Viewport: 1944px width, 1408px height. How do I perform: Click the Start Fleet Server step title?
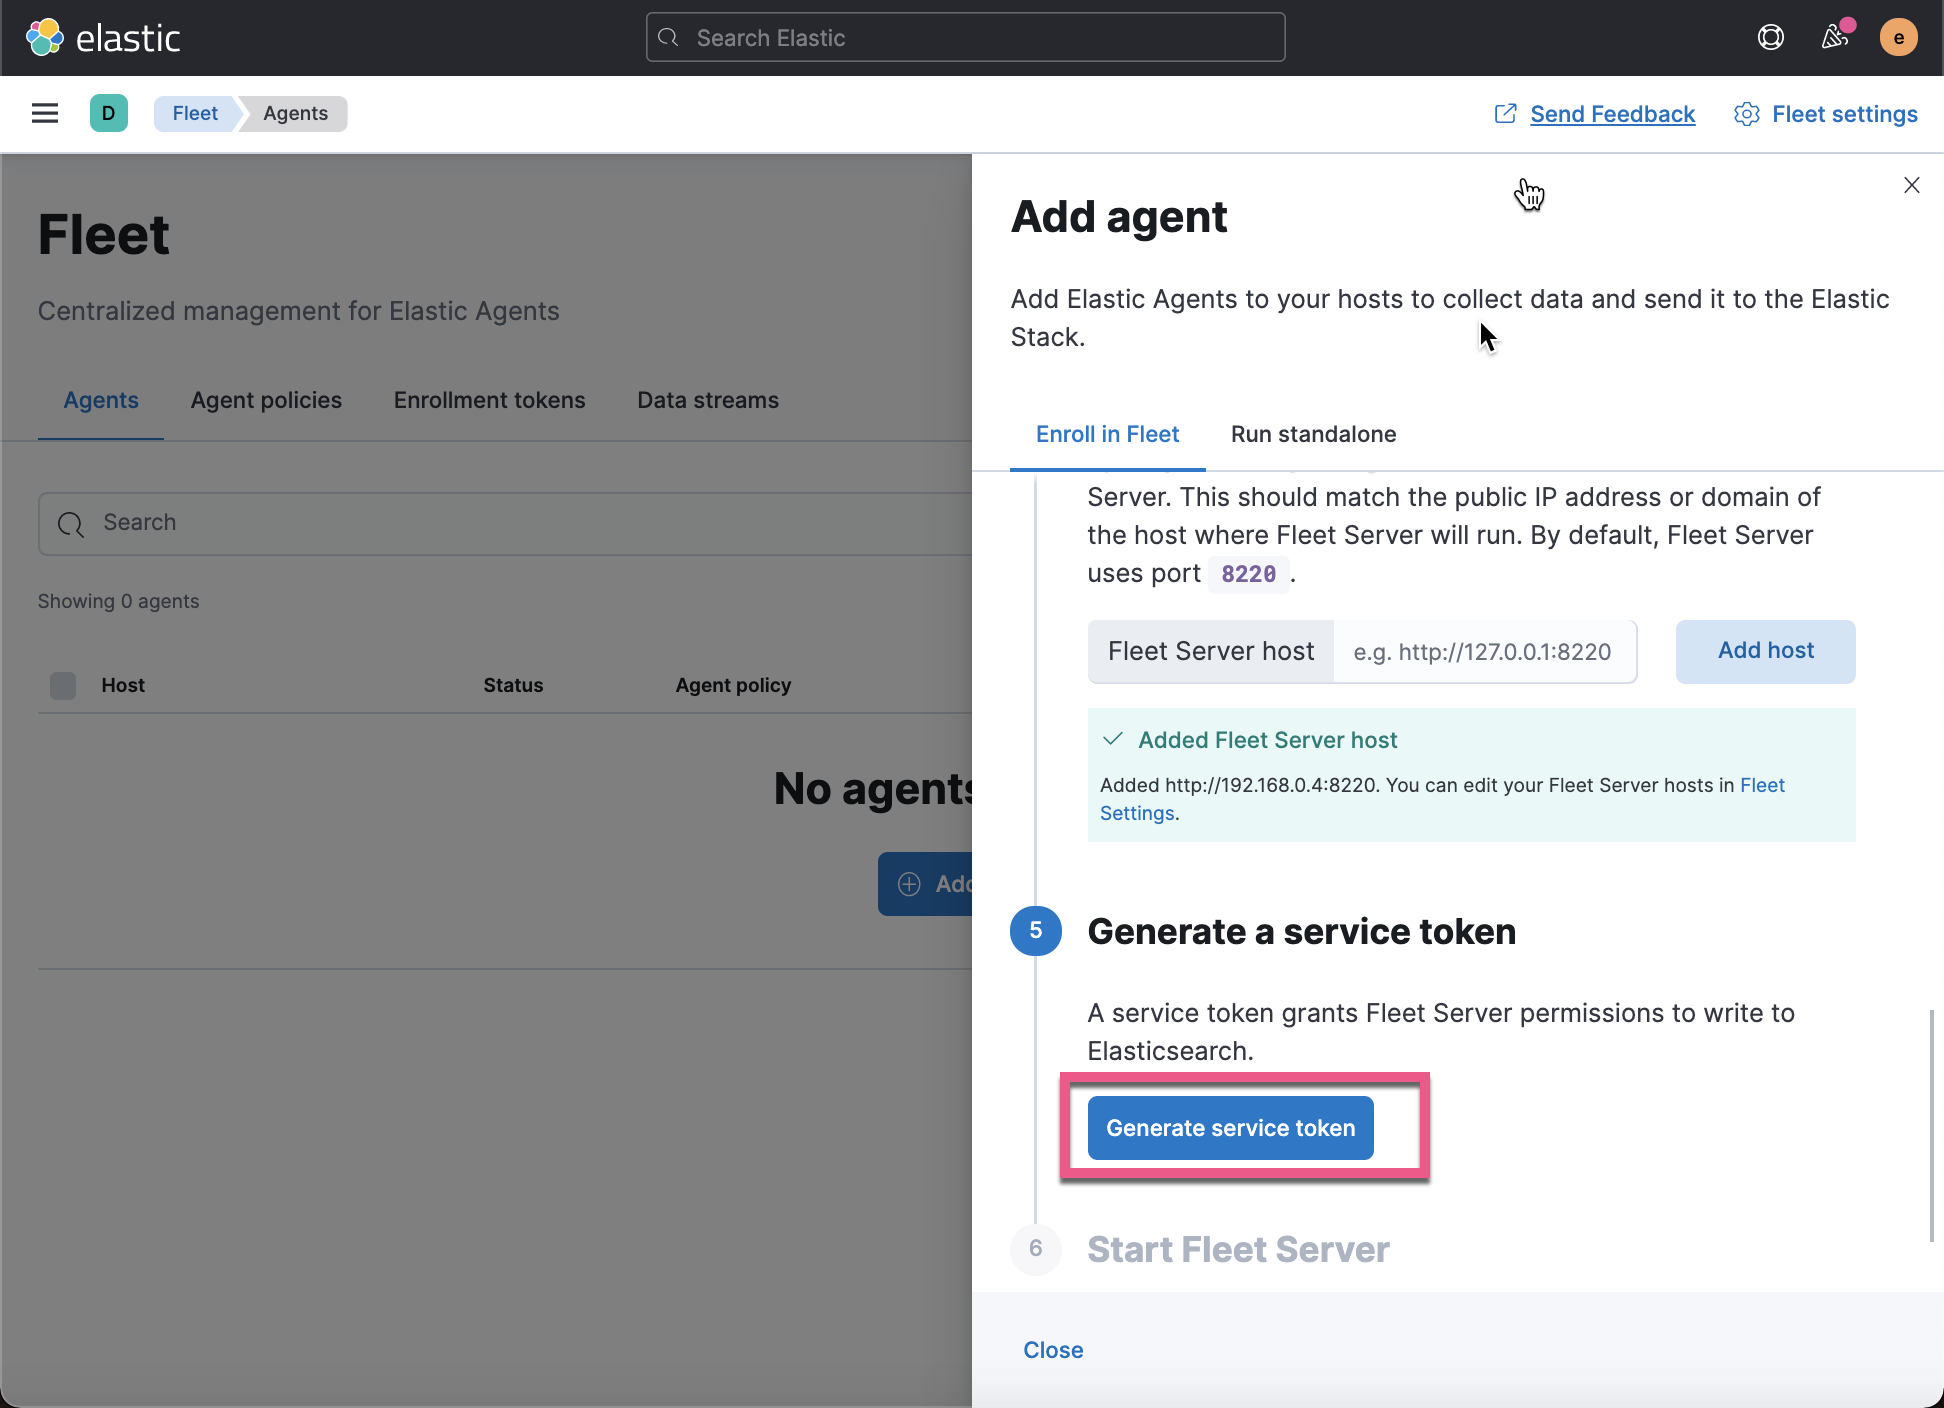pos(1238,1249)
